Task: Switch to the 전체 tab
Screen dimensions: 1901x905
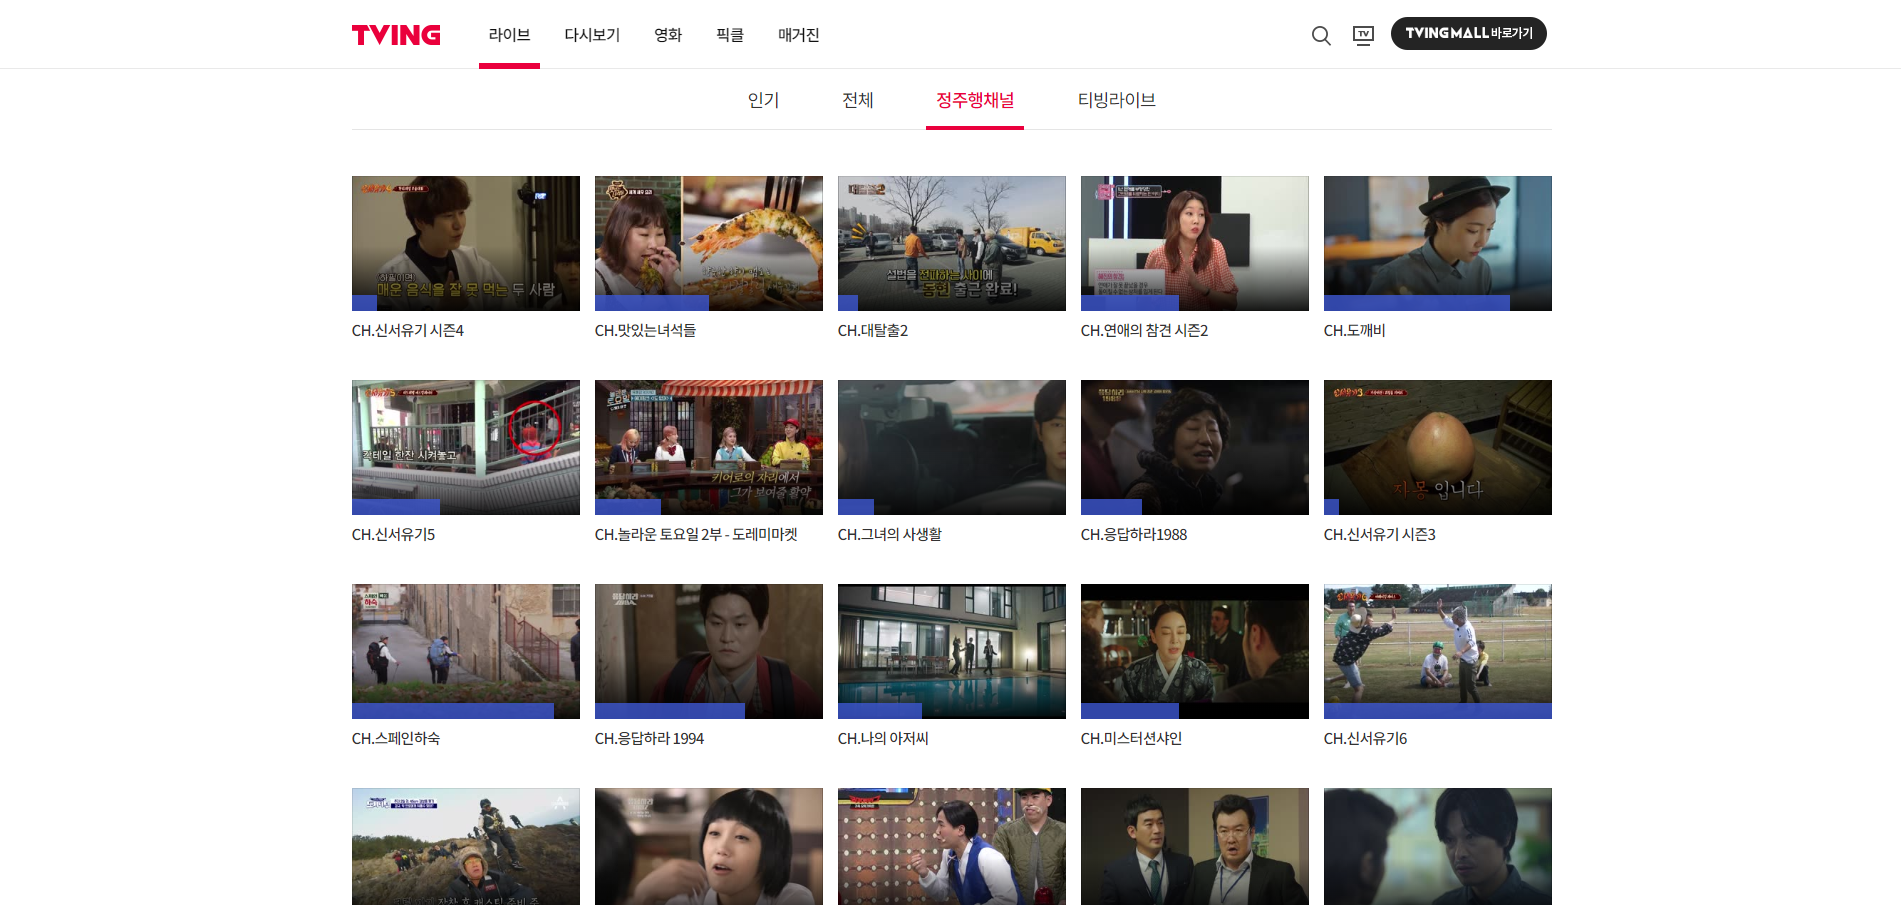Action: click(x=857, y=100)
